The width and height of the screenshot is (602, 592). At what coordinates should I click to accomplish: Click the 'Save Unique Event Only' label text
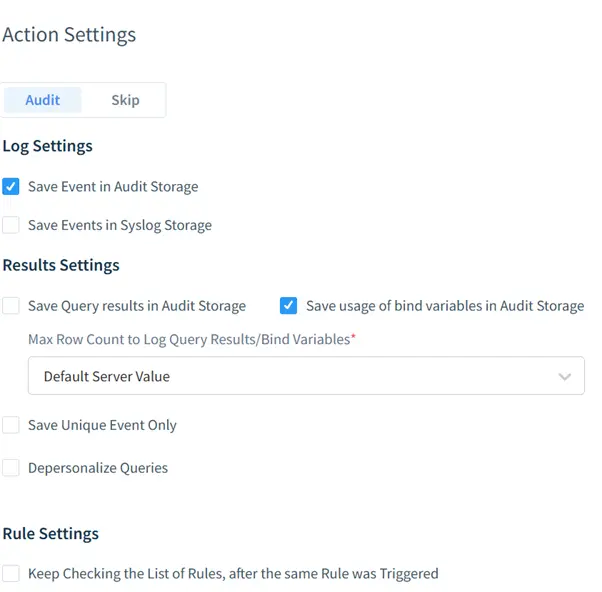point(102,425)
